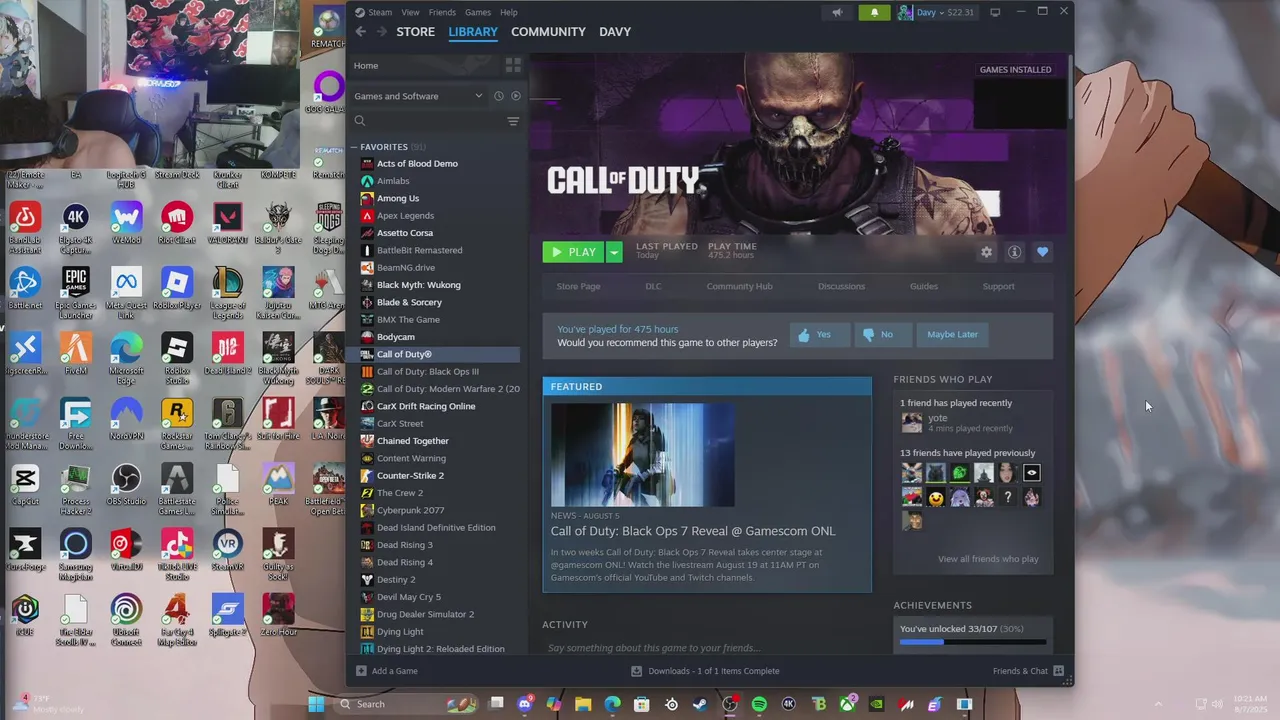
Task: Click the green PLAY button
Action: pyautogui.click(x=574, y=252)
